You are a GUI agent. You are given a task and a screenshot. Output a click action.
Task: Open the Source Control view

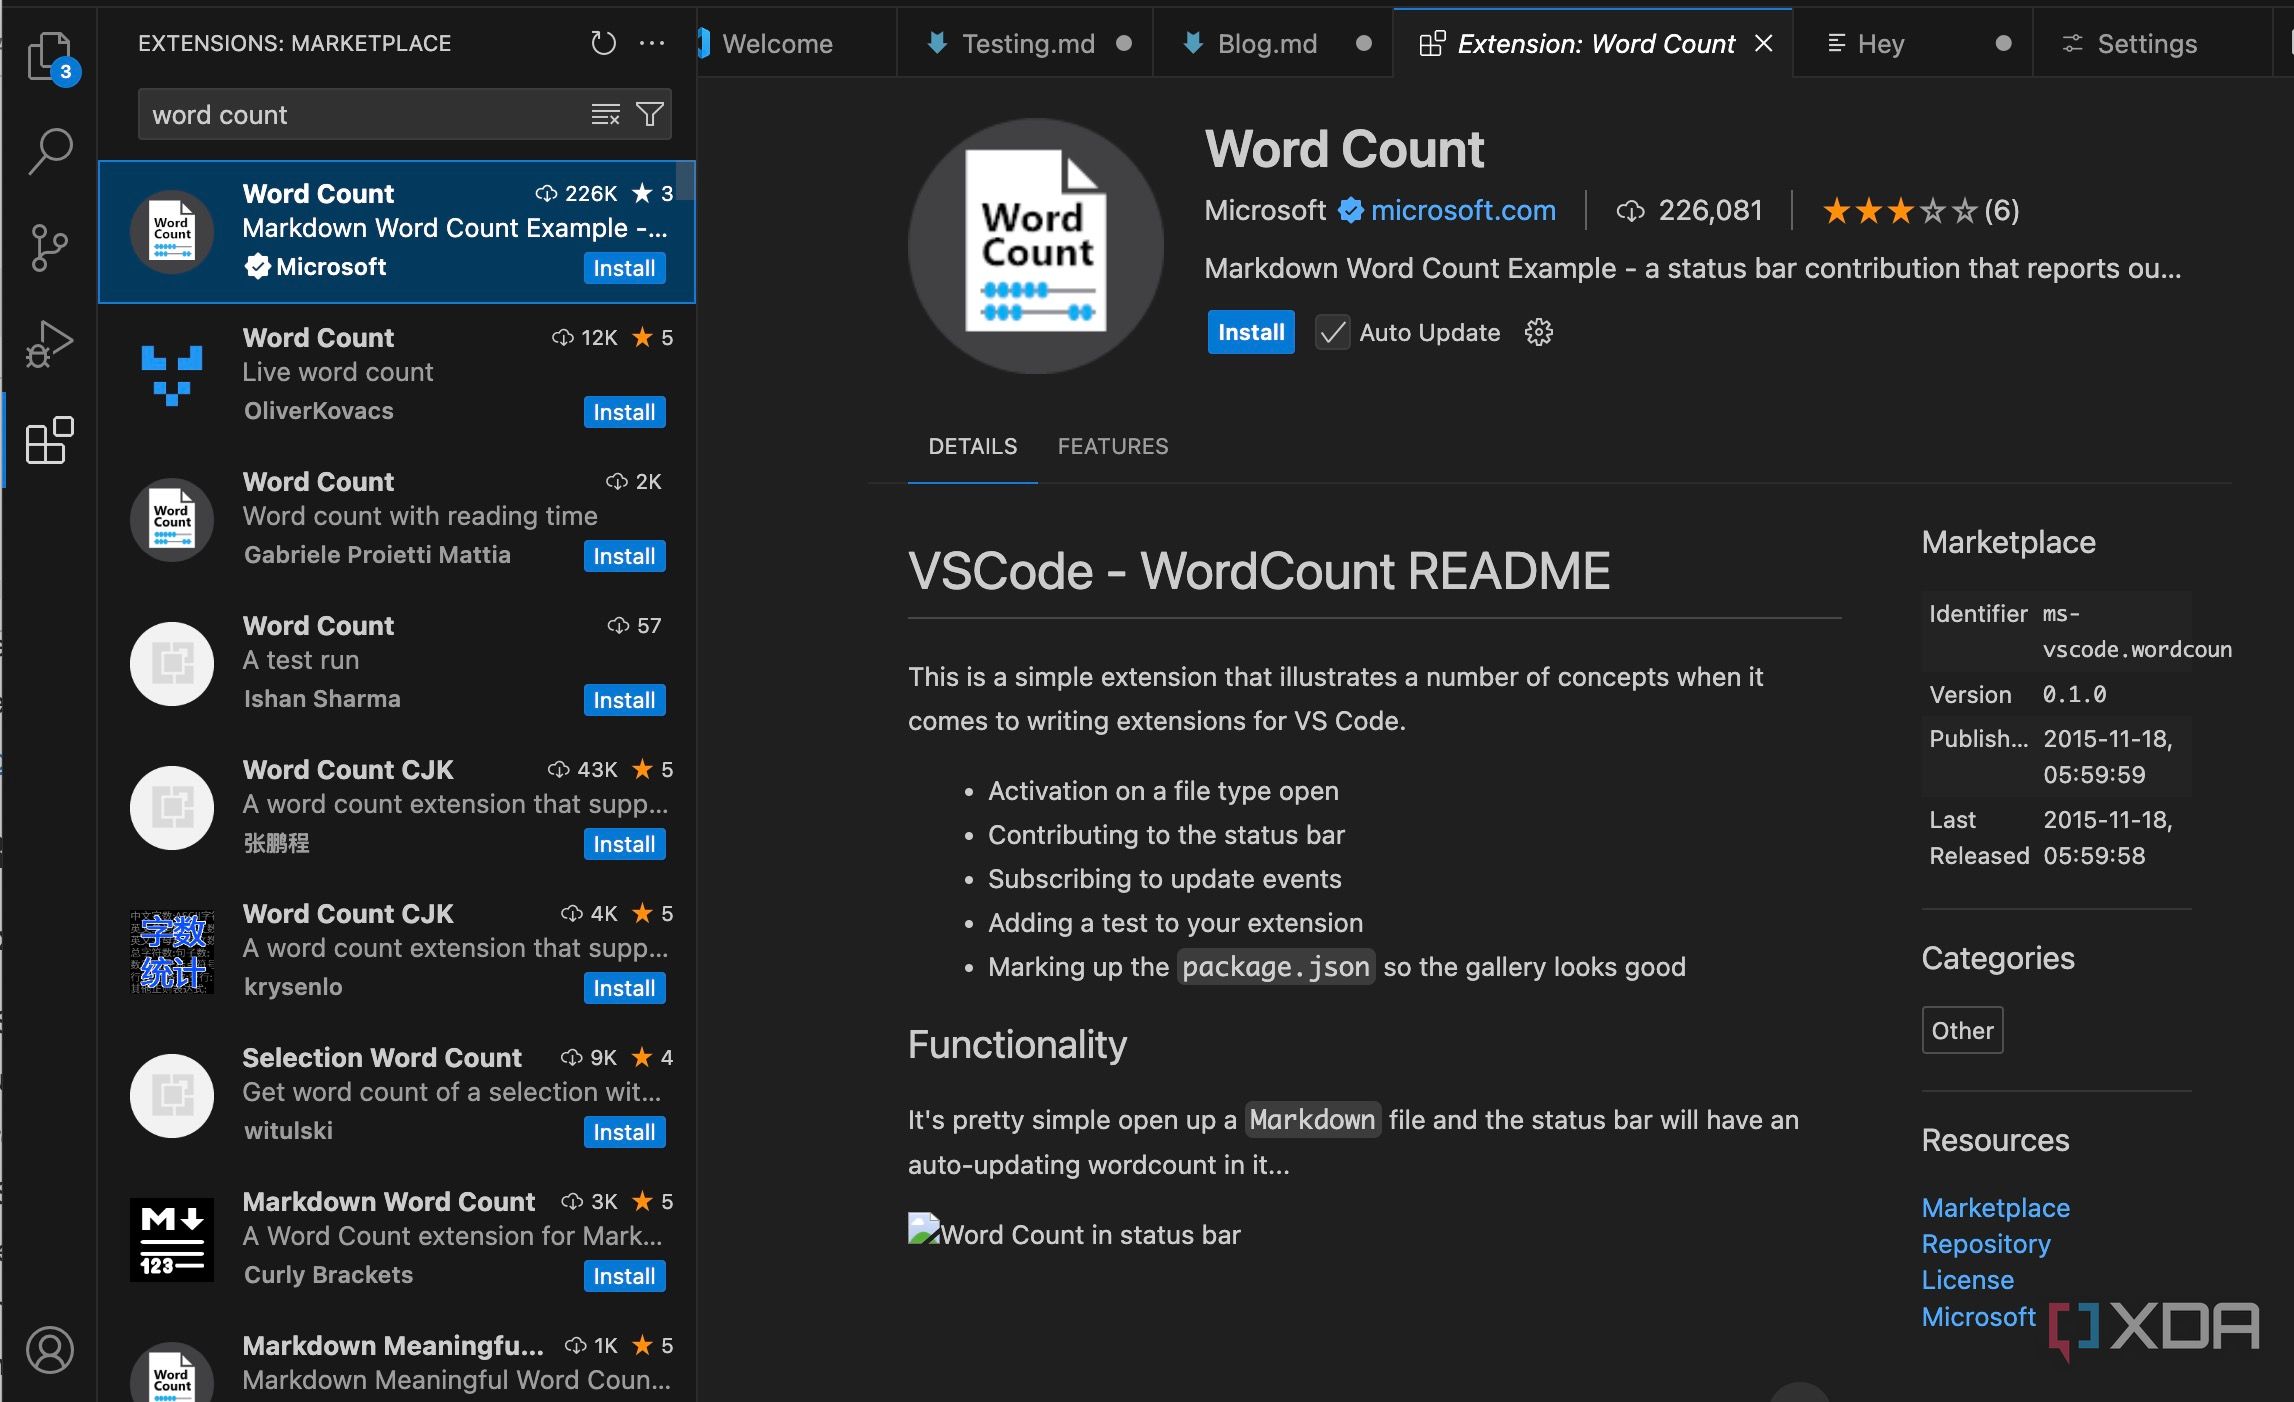tap(49, 247)
